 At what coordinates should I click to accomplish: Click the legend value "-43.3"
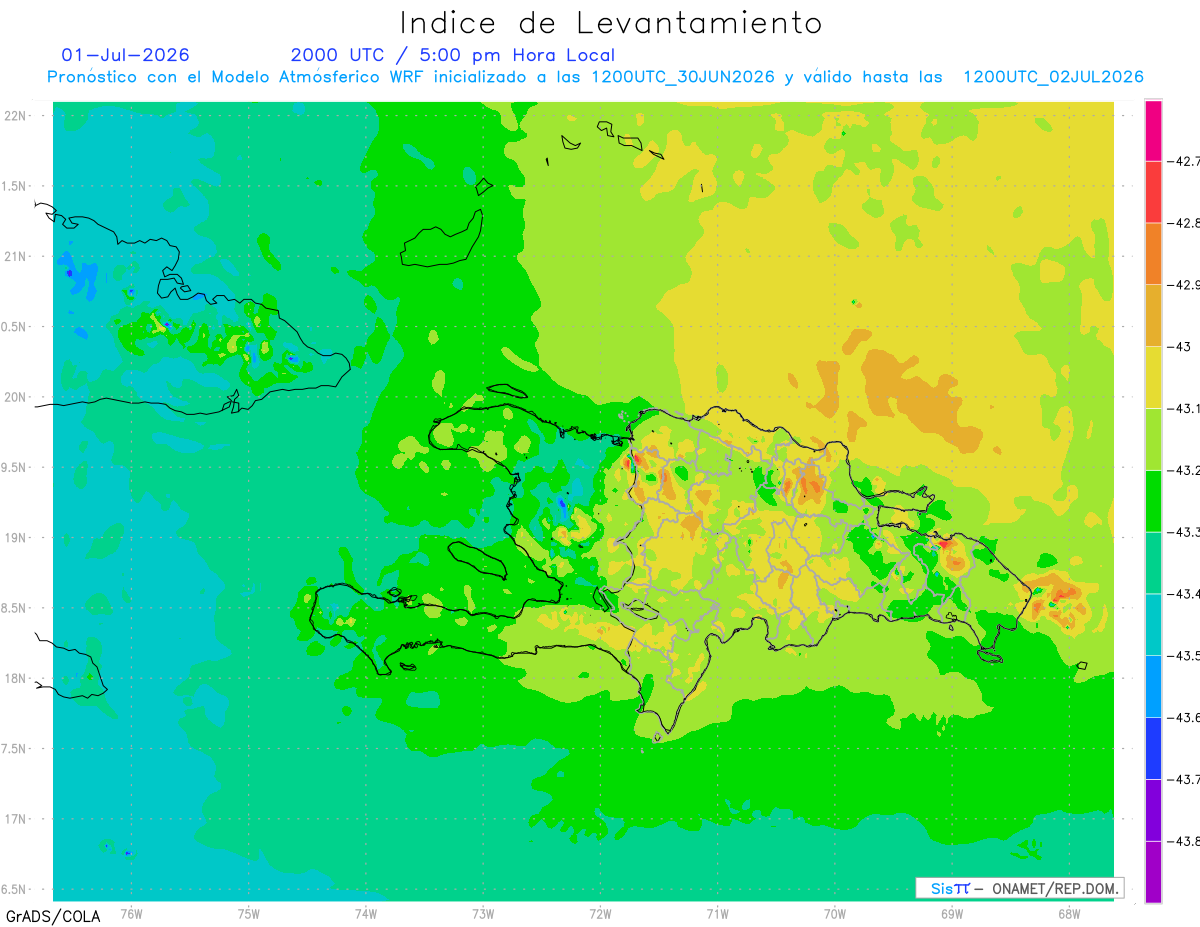[x=1186, y=532]
